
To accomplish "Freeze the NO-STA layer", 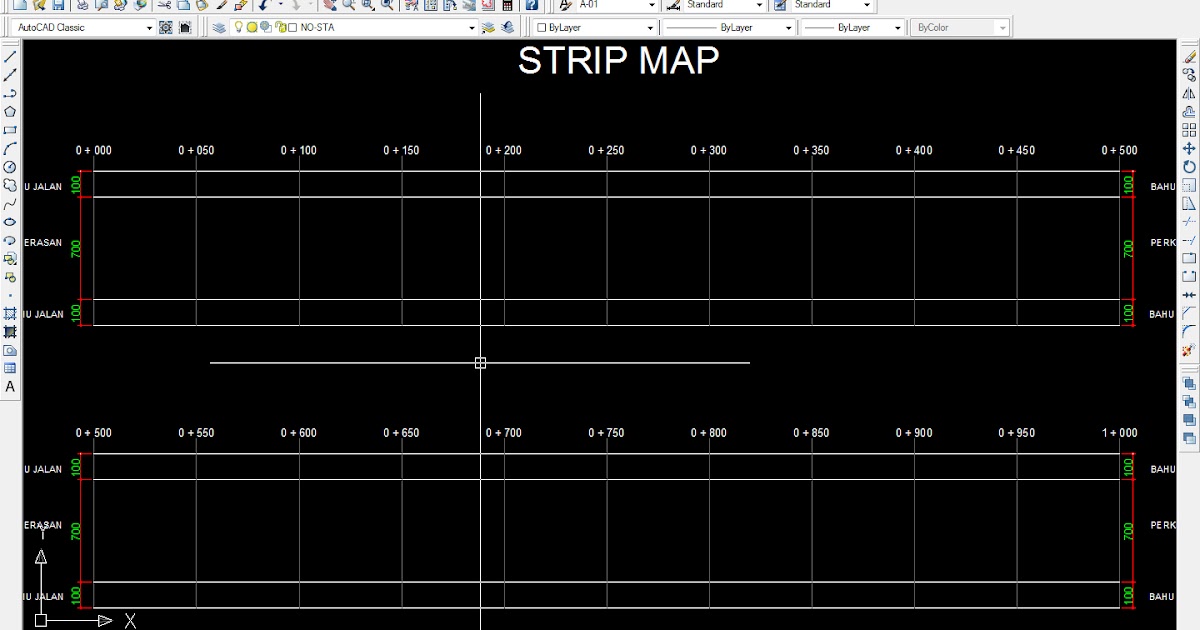I will coord(252,27).
